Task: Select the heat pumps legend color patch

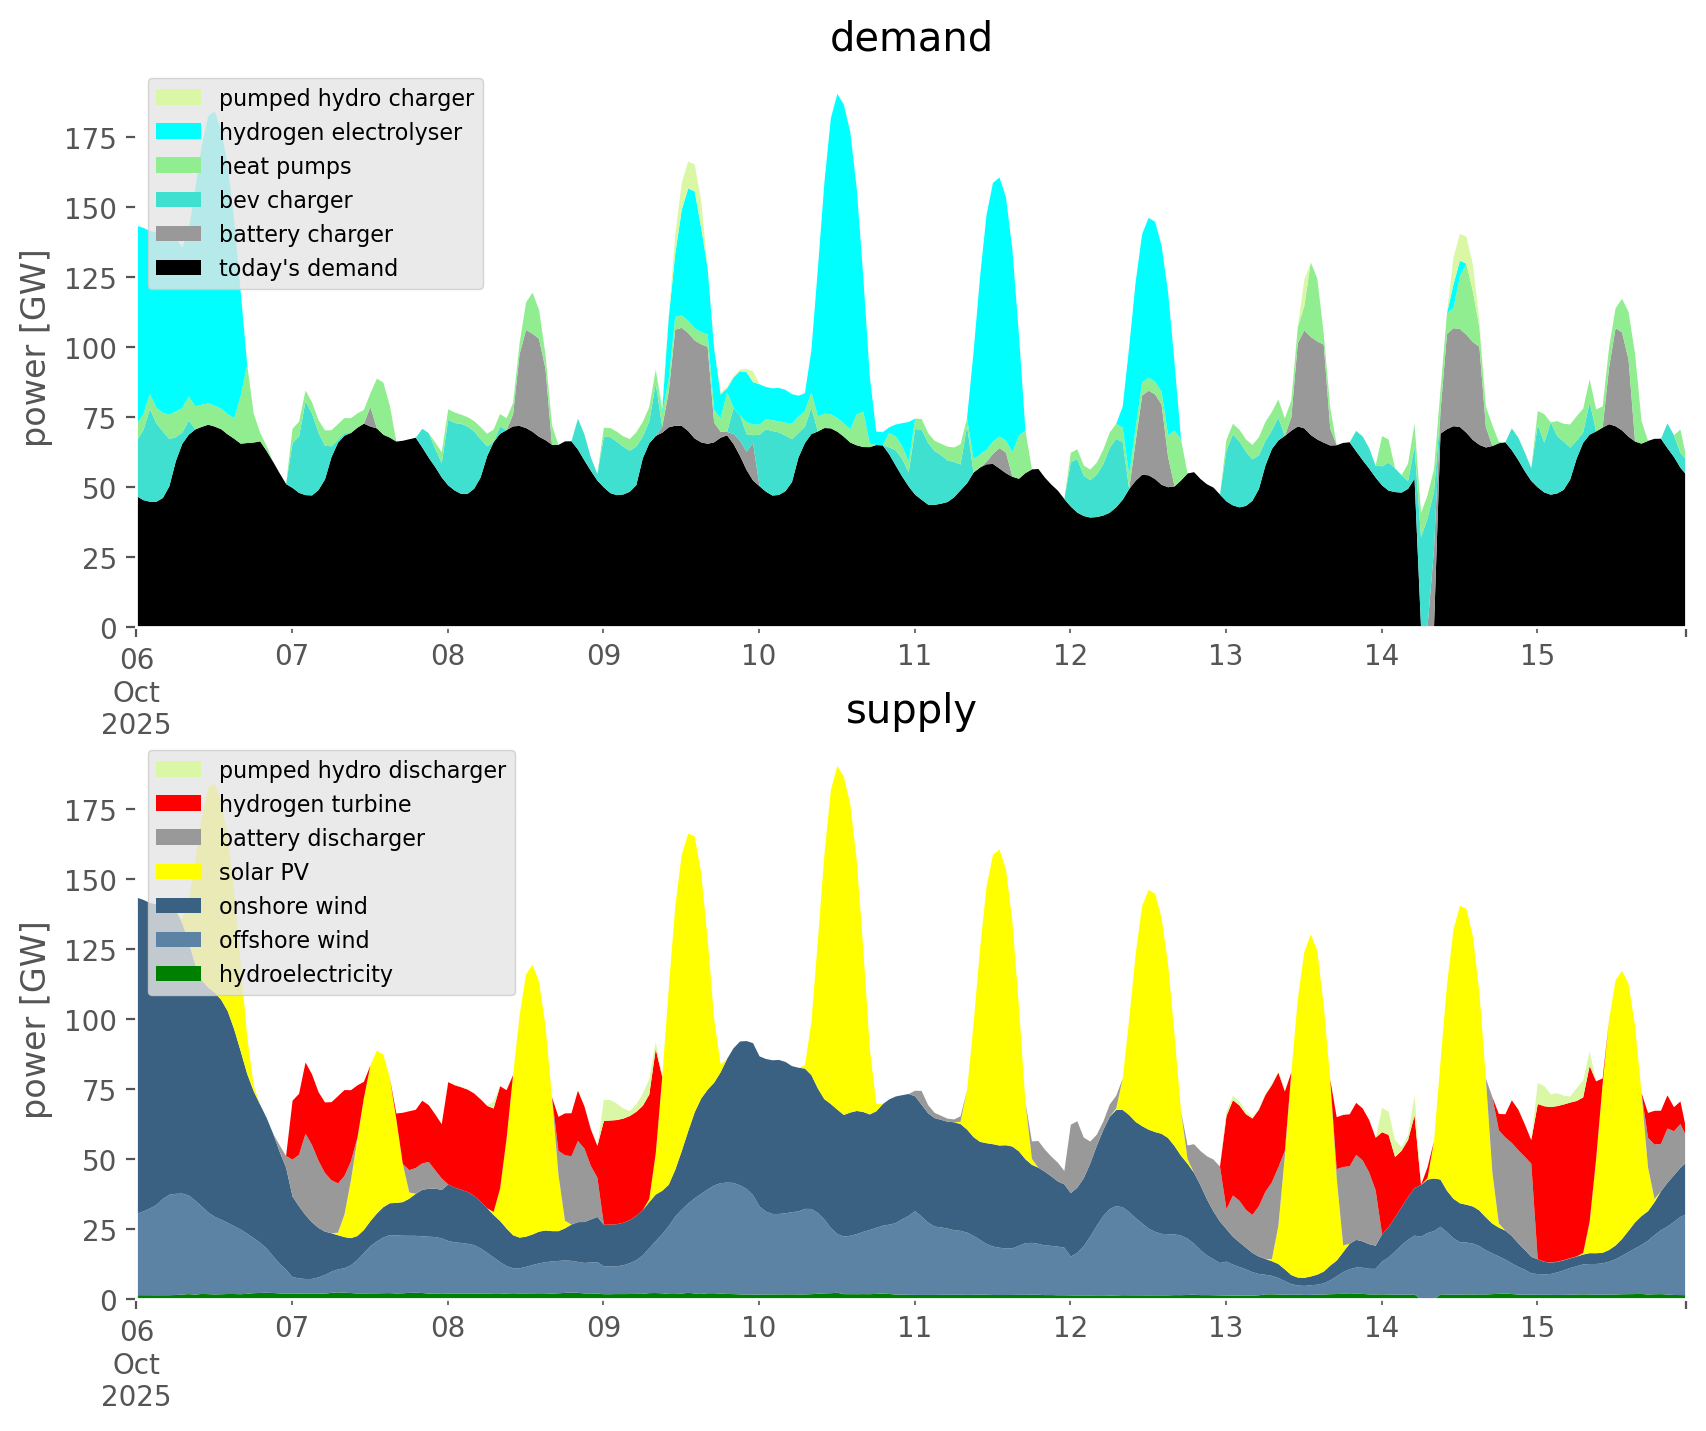Action: (179, 166)
